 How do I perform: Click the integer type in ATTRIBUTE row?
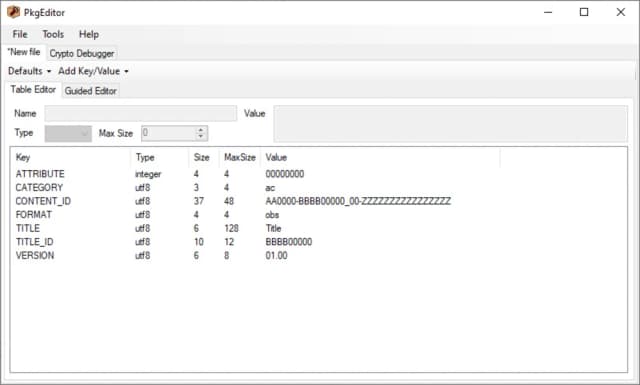(148, 174)
